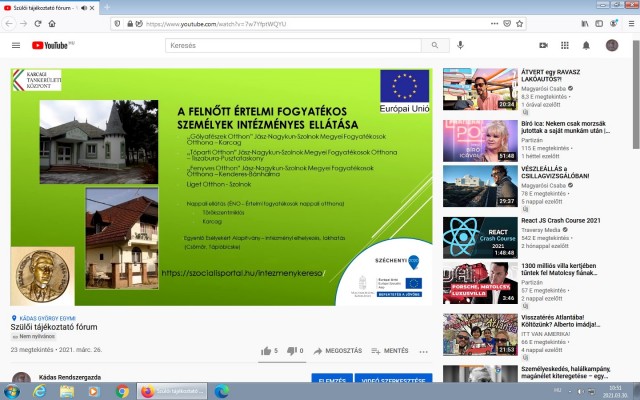Click the 23 megtekintés view count text
The width and height of the screenshot is (640, 400).
point(32,350)
